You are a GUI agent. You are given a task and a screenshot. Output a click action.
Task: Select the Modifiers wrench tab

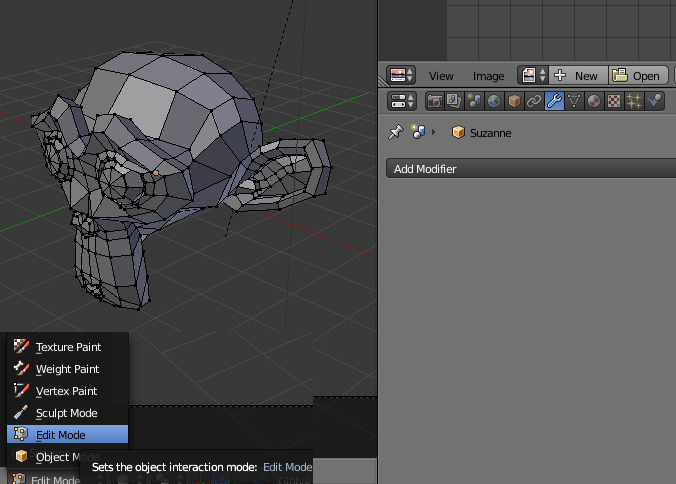[x=554, y=101]
